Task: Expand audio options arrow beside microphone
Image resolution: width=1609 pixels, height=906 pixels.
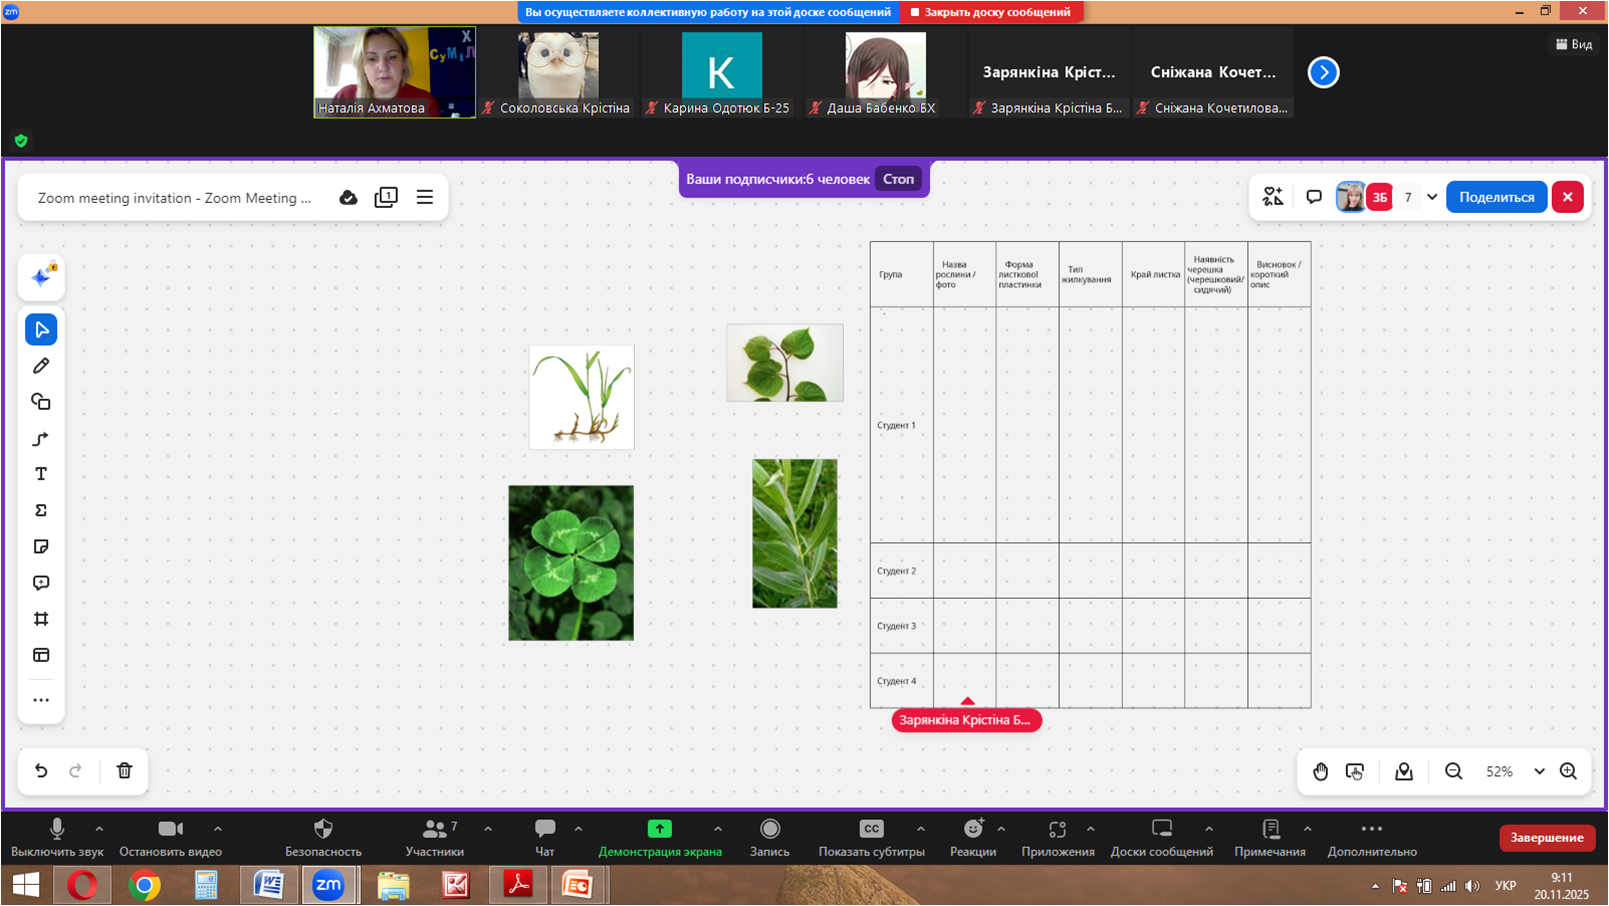Action: 99,829
